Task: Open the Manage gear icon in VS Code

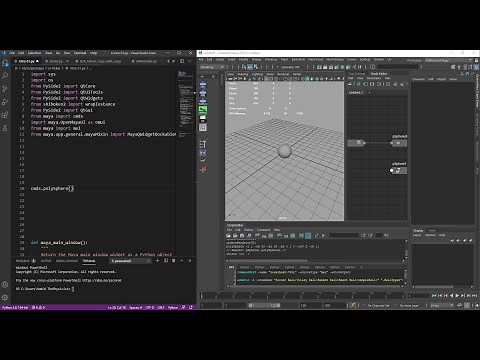Action: (5, 297)
